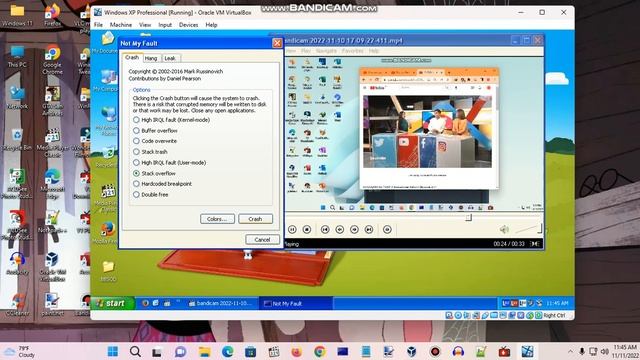Click the step backward media button

pos(340,230)
